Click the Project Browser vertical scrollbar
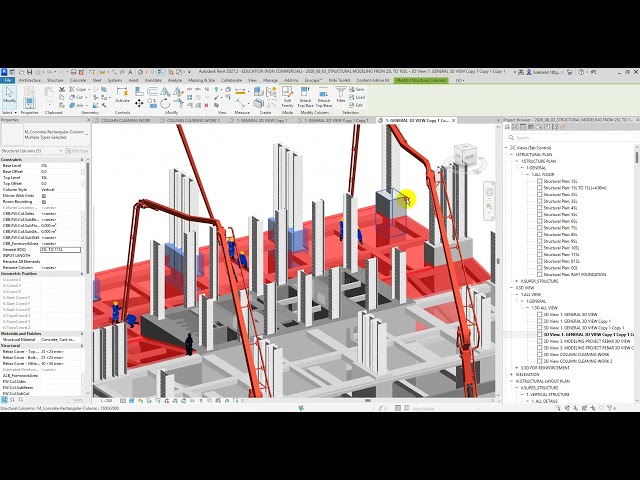 click(x=637, y=157)
